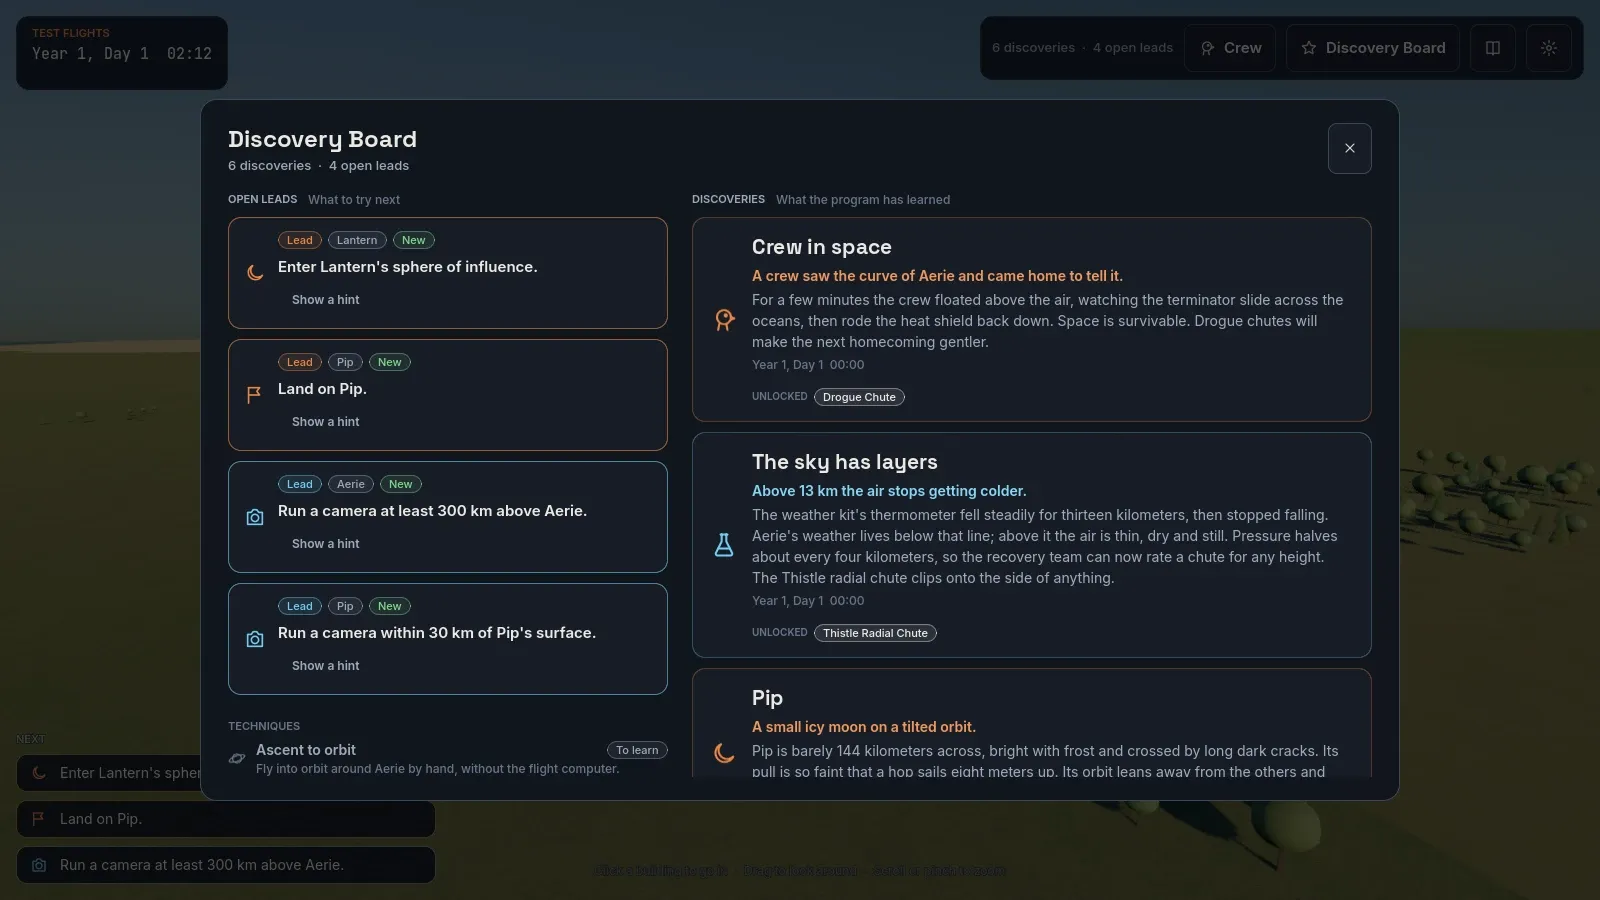Screen dimensions: 1600x900
Task: Open the Discovery Board from top bar
Action: tap(1373, 48)
